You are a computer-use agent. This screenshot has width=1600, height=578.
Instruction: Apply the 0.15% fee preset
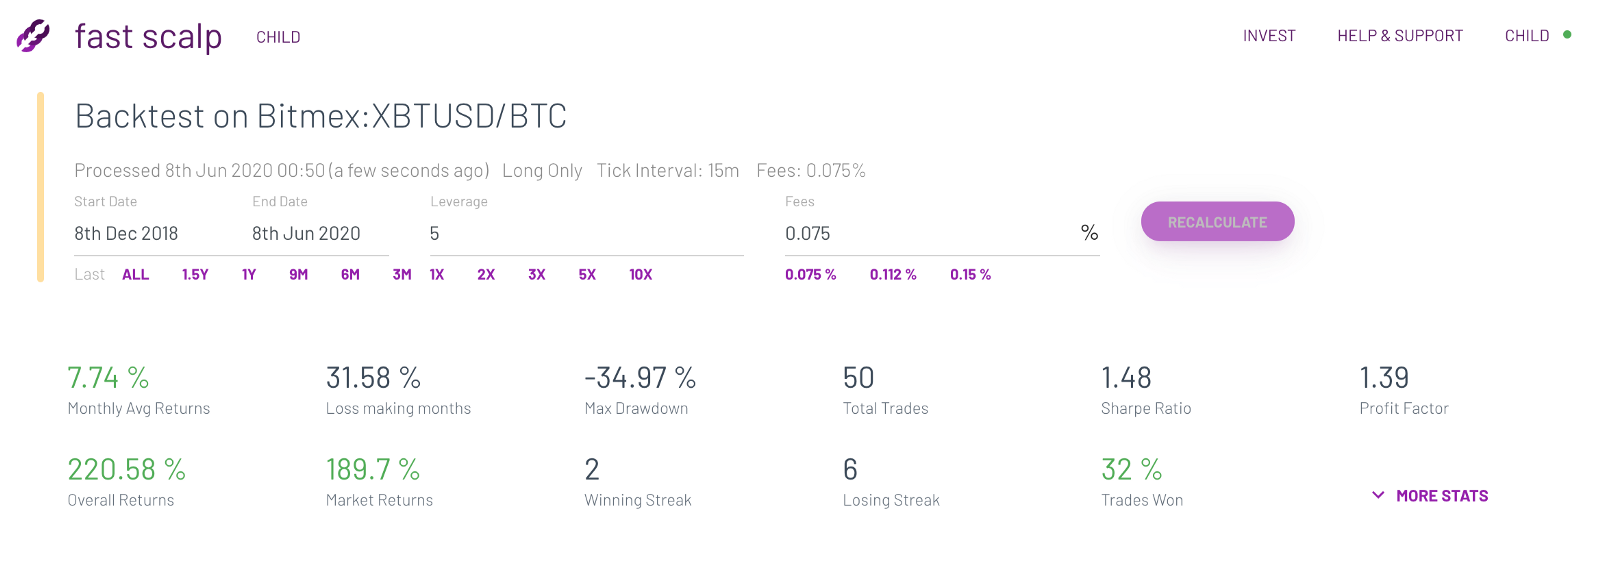click(x=969, y=274)
